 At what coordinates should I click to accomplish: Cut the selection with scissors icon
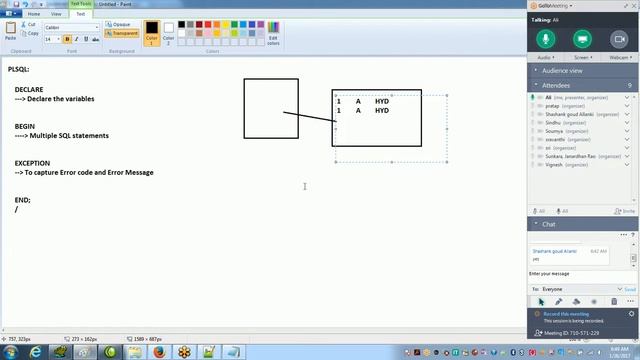[29, 24]
